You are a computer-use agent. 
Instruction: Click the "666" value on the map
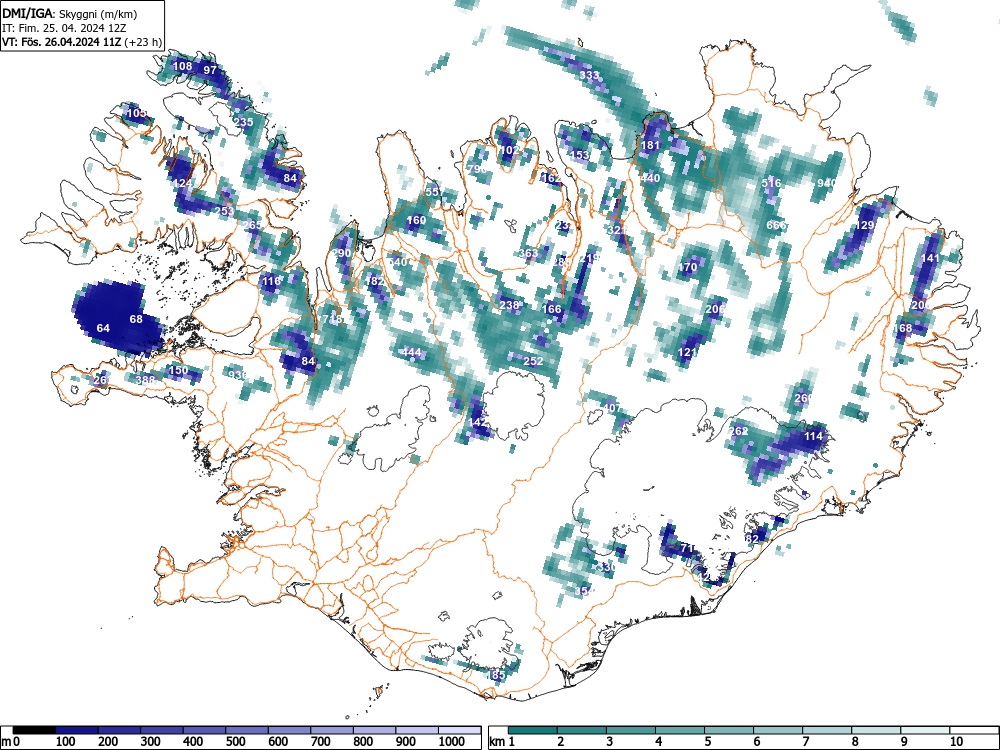pyautogui.click(x=776, y=225)
